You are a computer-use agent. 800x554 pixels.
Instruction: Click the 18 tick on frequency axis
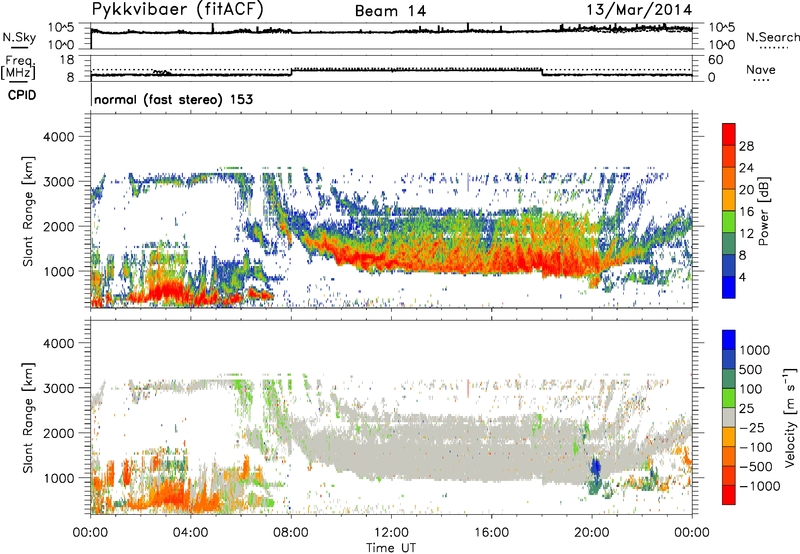click(x=67, y=60)
